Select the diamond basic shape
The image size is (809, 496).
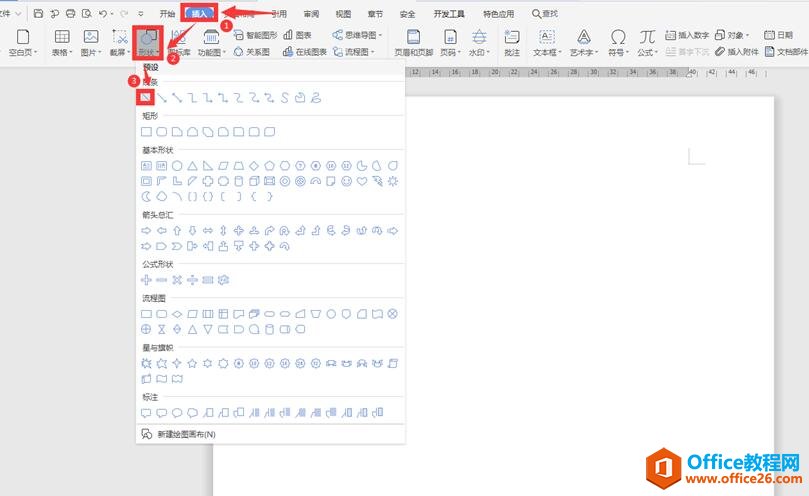coord(254,166)
